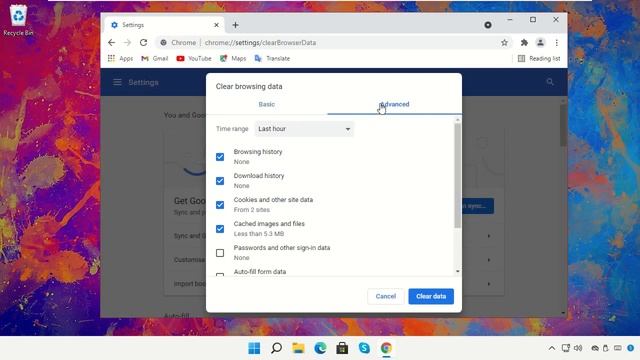Viewport: 640px width, 360px height.
Task: Click the network tray icon
Action: (565, 348)
